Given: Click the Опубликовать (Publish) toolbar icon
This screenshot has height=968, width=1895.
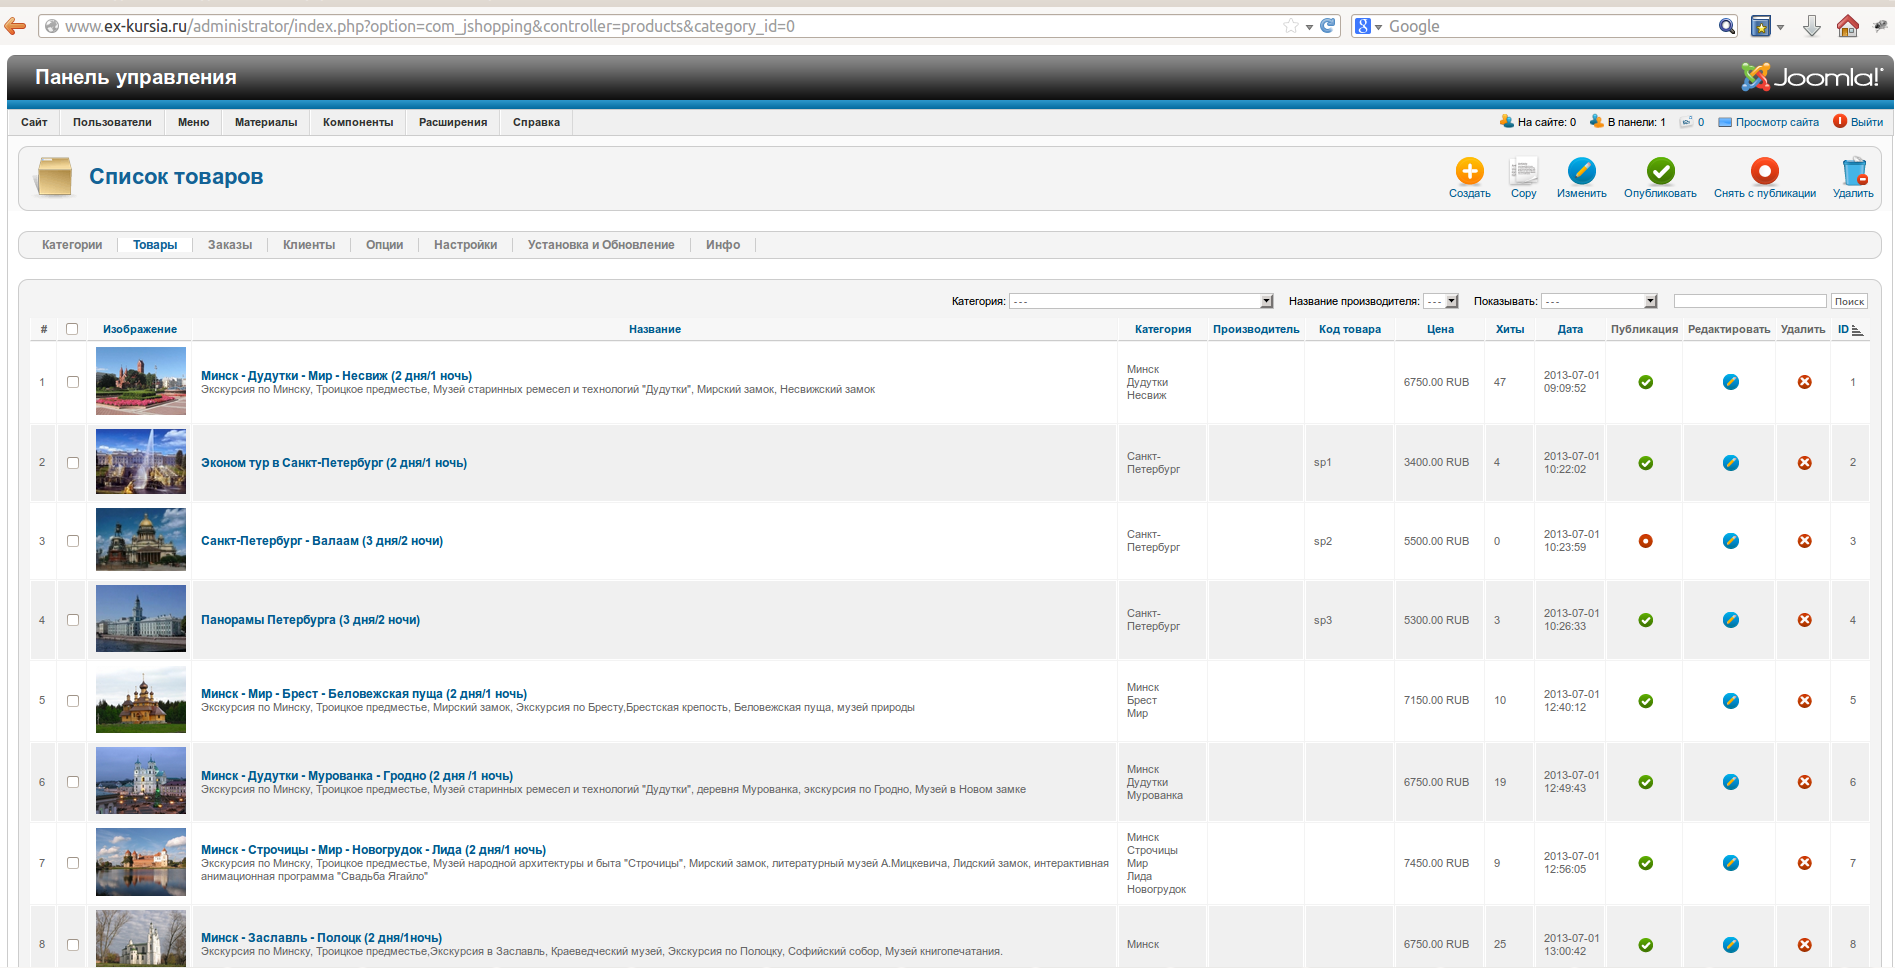Looking at the screenshot, I should pyautogui.click(x=1660, y=171).
